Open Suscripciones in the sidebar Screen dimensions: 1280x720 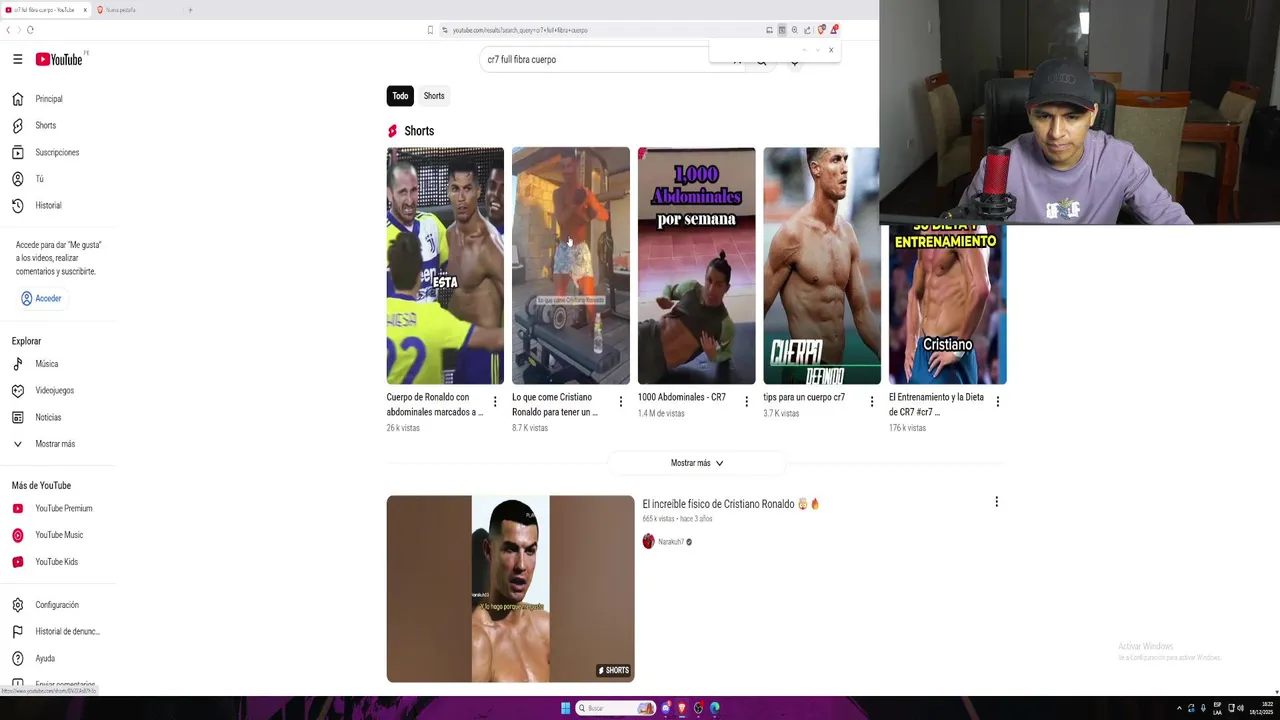[x=56, y=152]
